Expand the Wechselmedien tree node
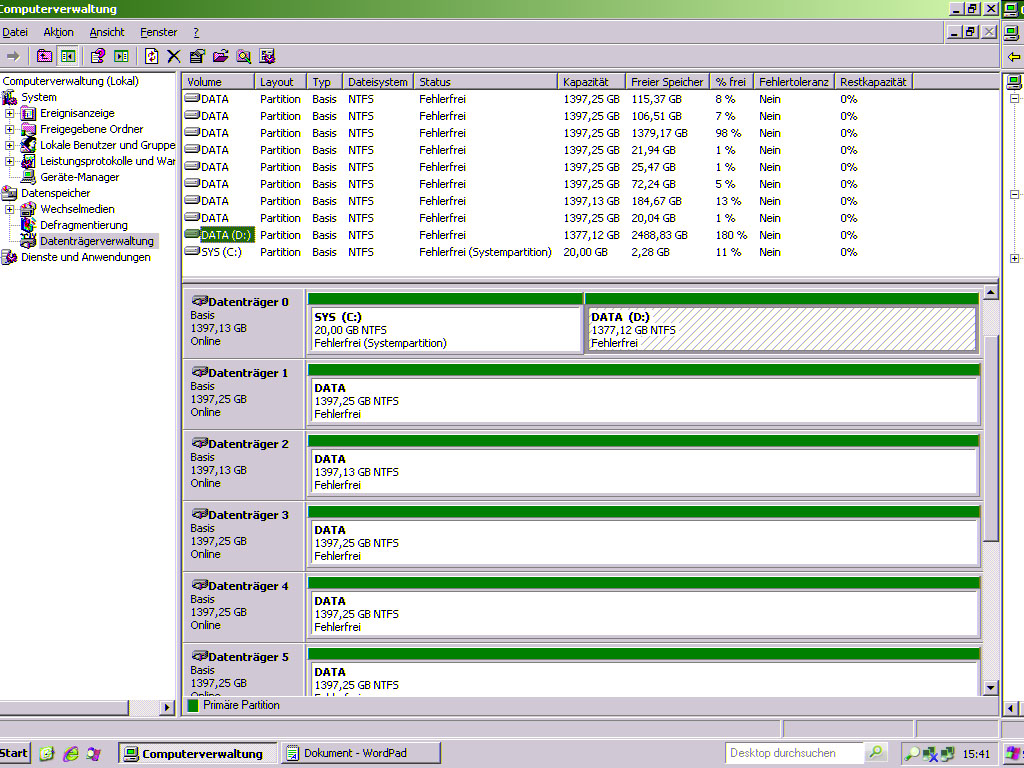This screenshot has width=1024, height=768. (x=10, y=209)
